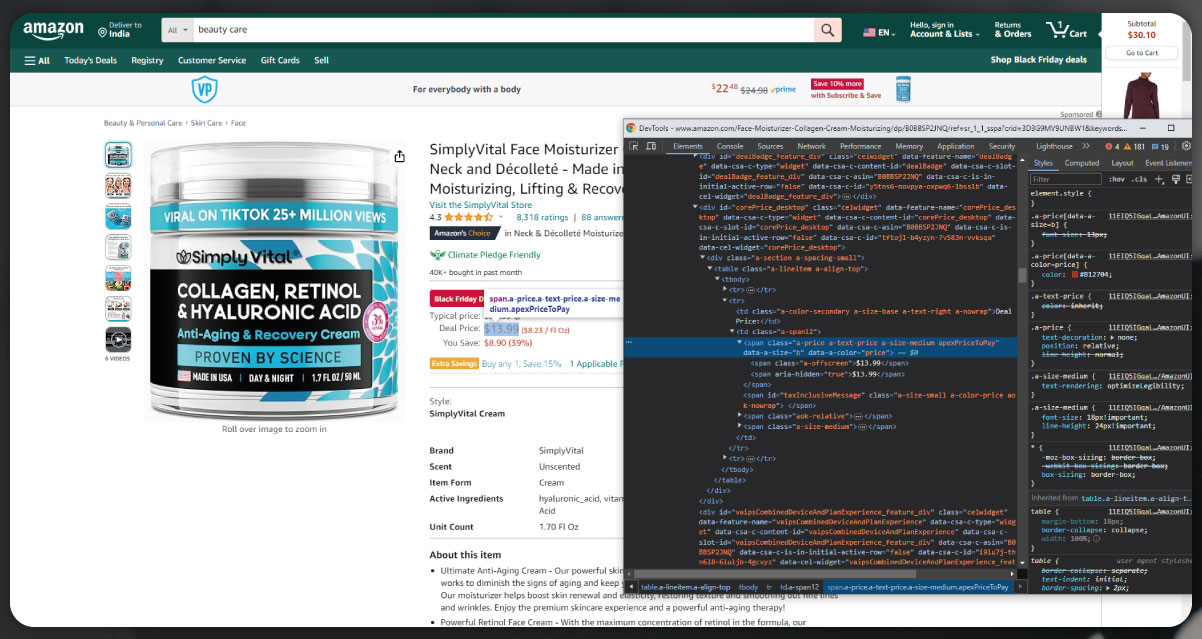This screenshot has width=1202, height=639.
Task: Click the Go to Cart button
Action: pos(1141,53)
